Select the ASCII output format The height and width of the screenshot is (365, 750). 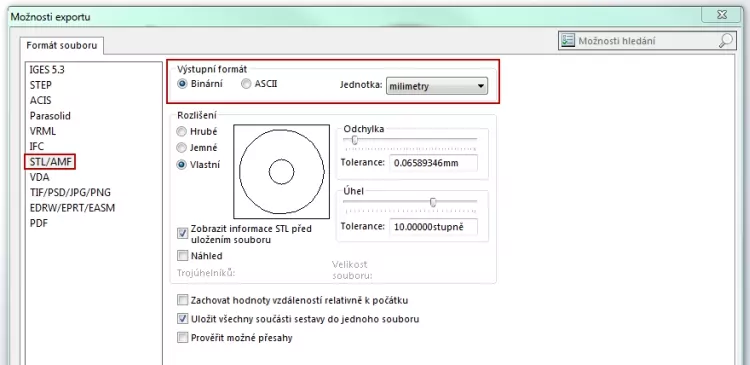click(246, 84)
